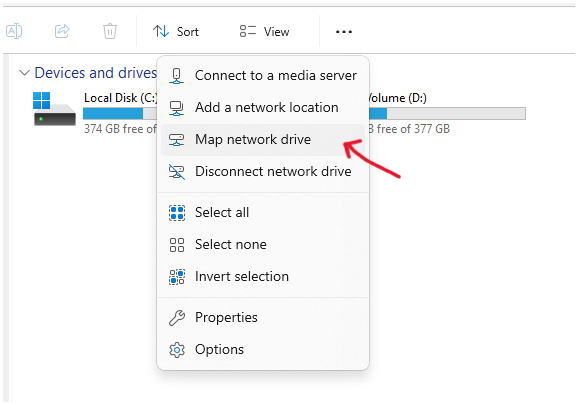578x405 pixels.
Task: Select the Local Disk (C:) drive icon
Action: (54, 109)
